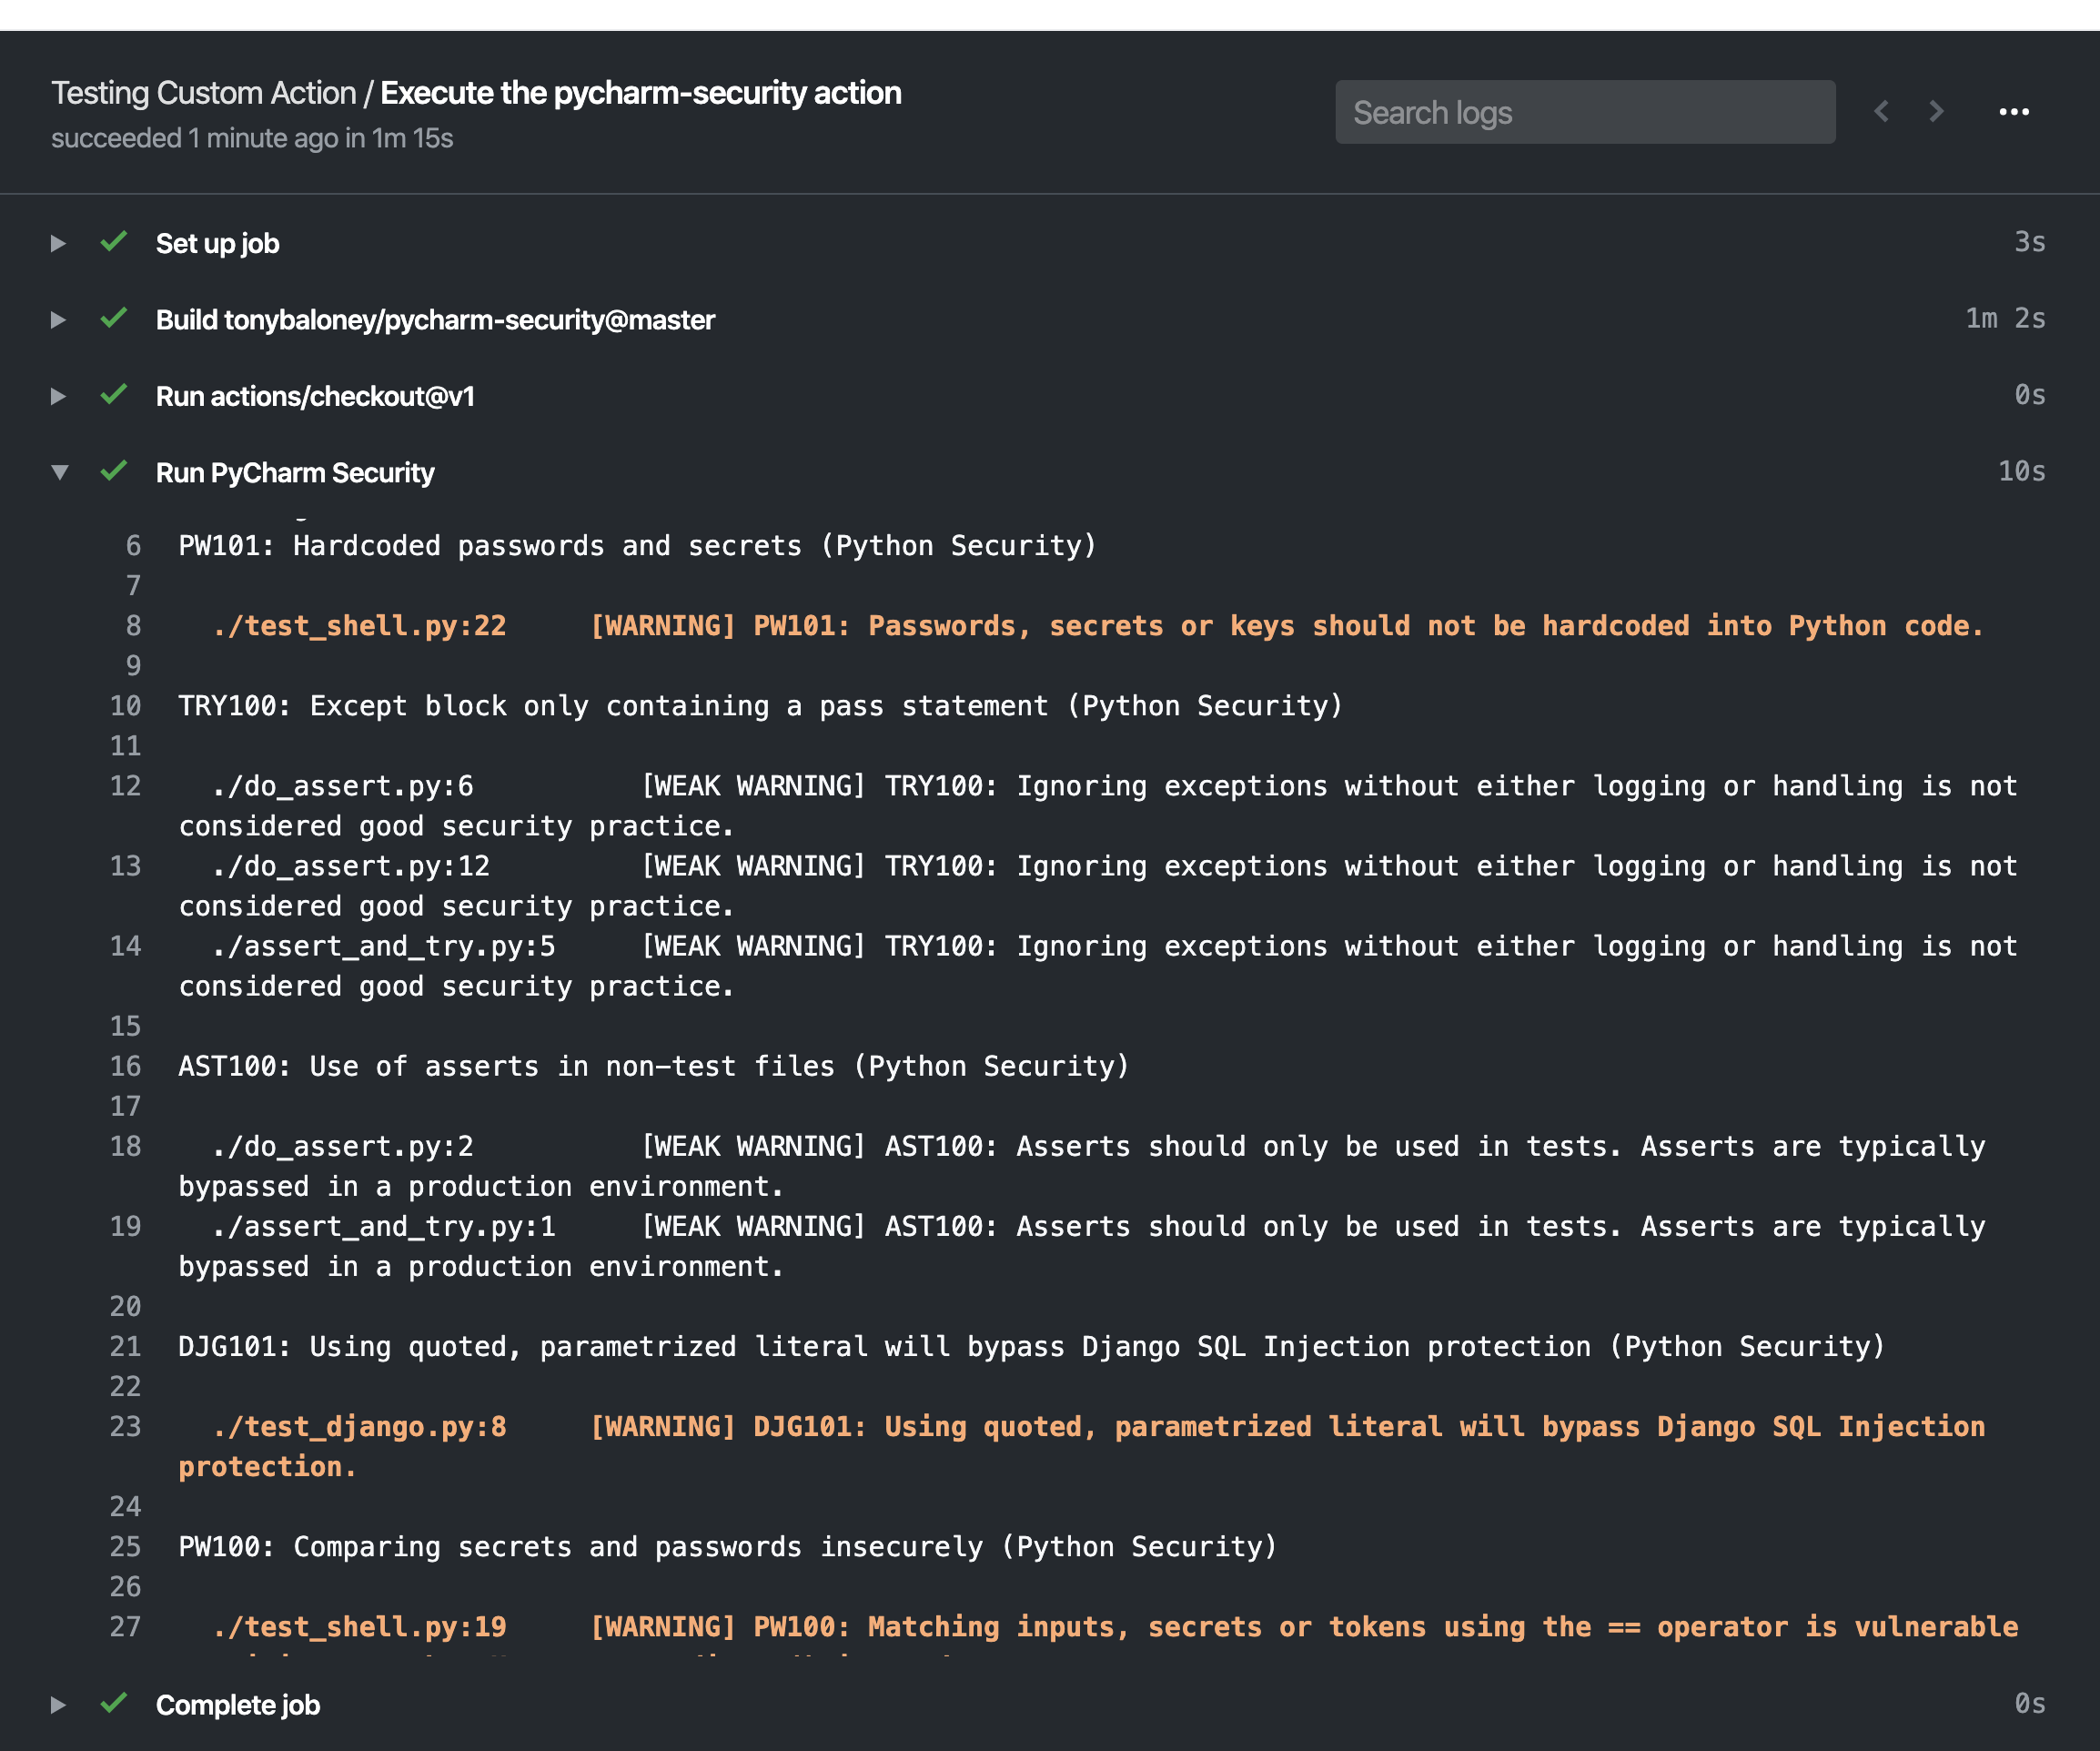Click green checkmark beside Set up job

[114, 241]
